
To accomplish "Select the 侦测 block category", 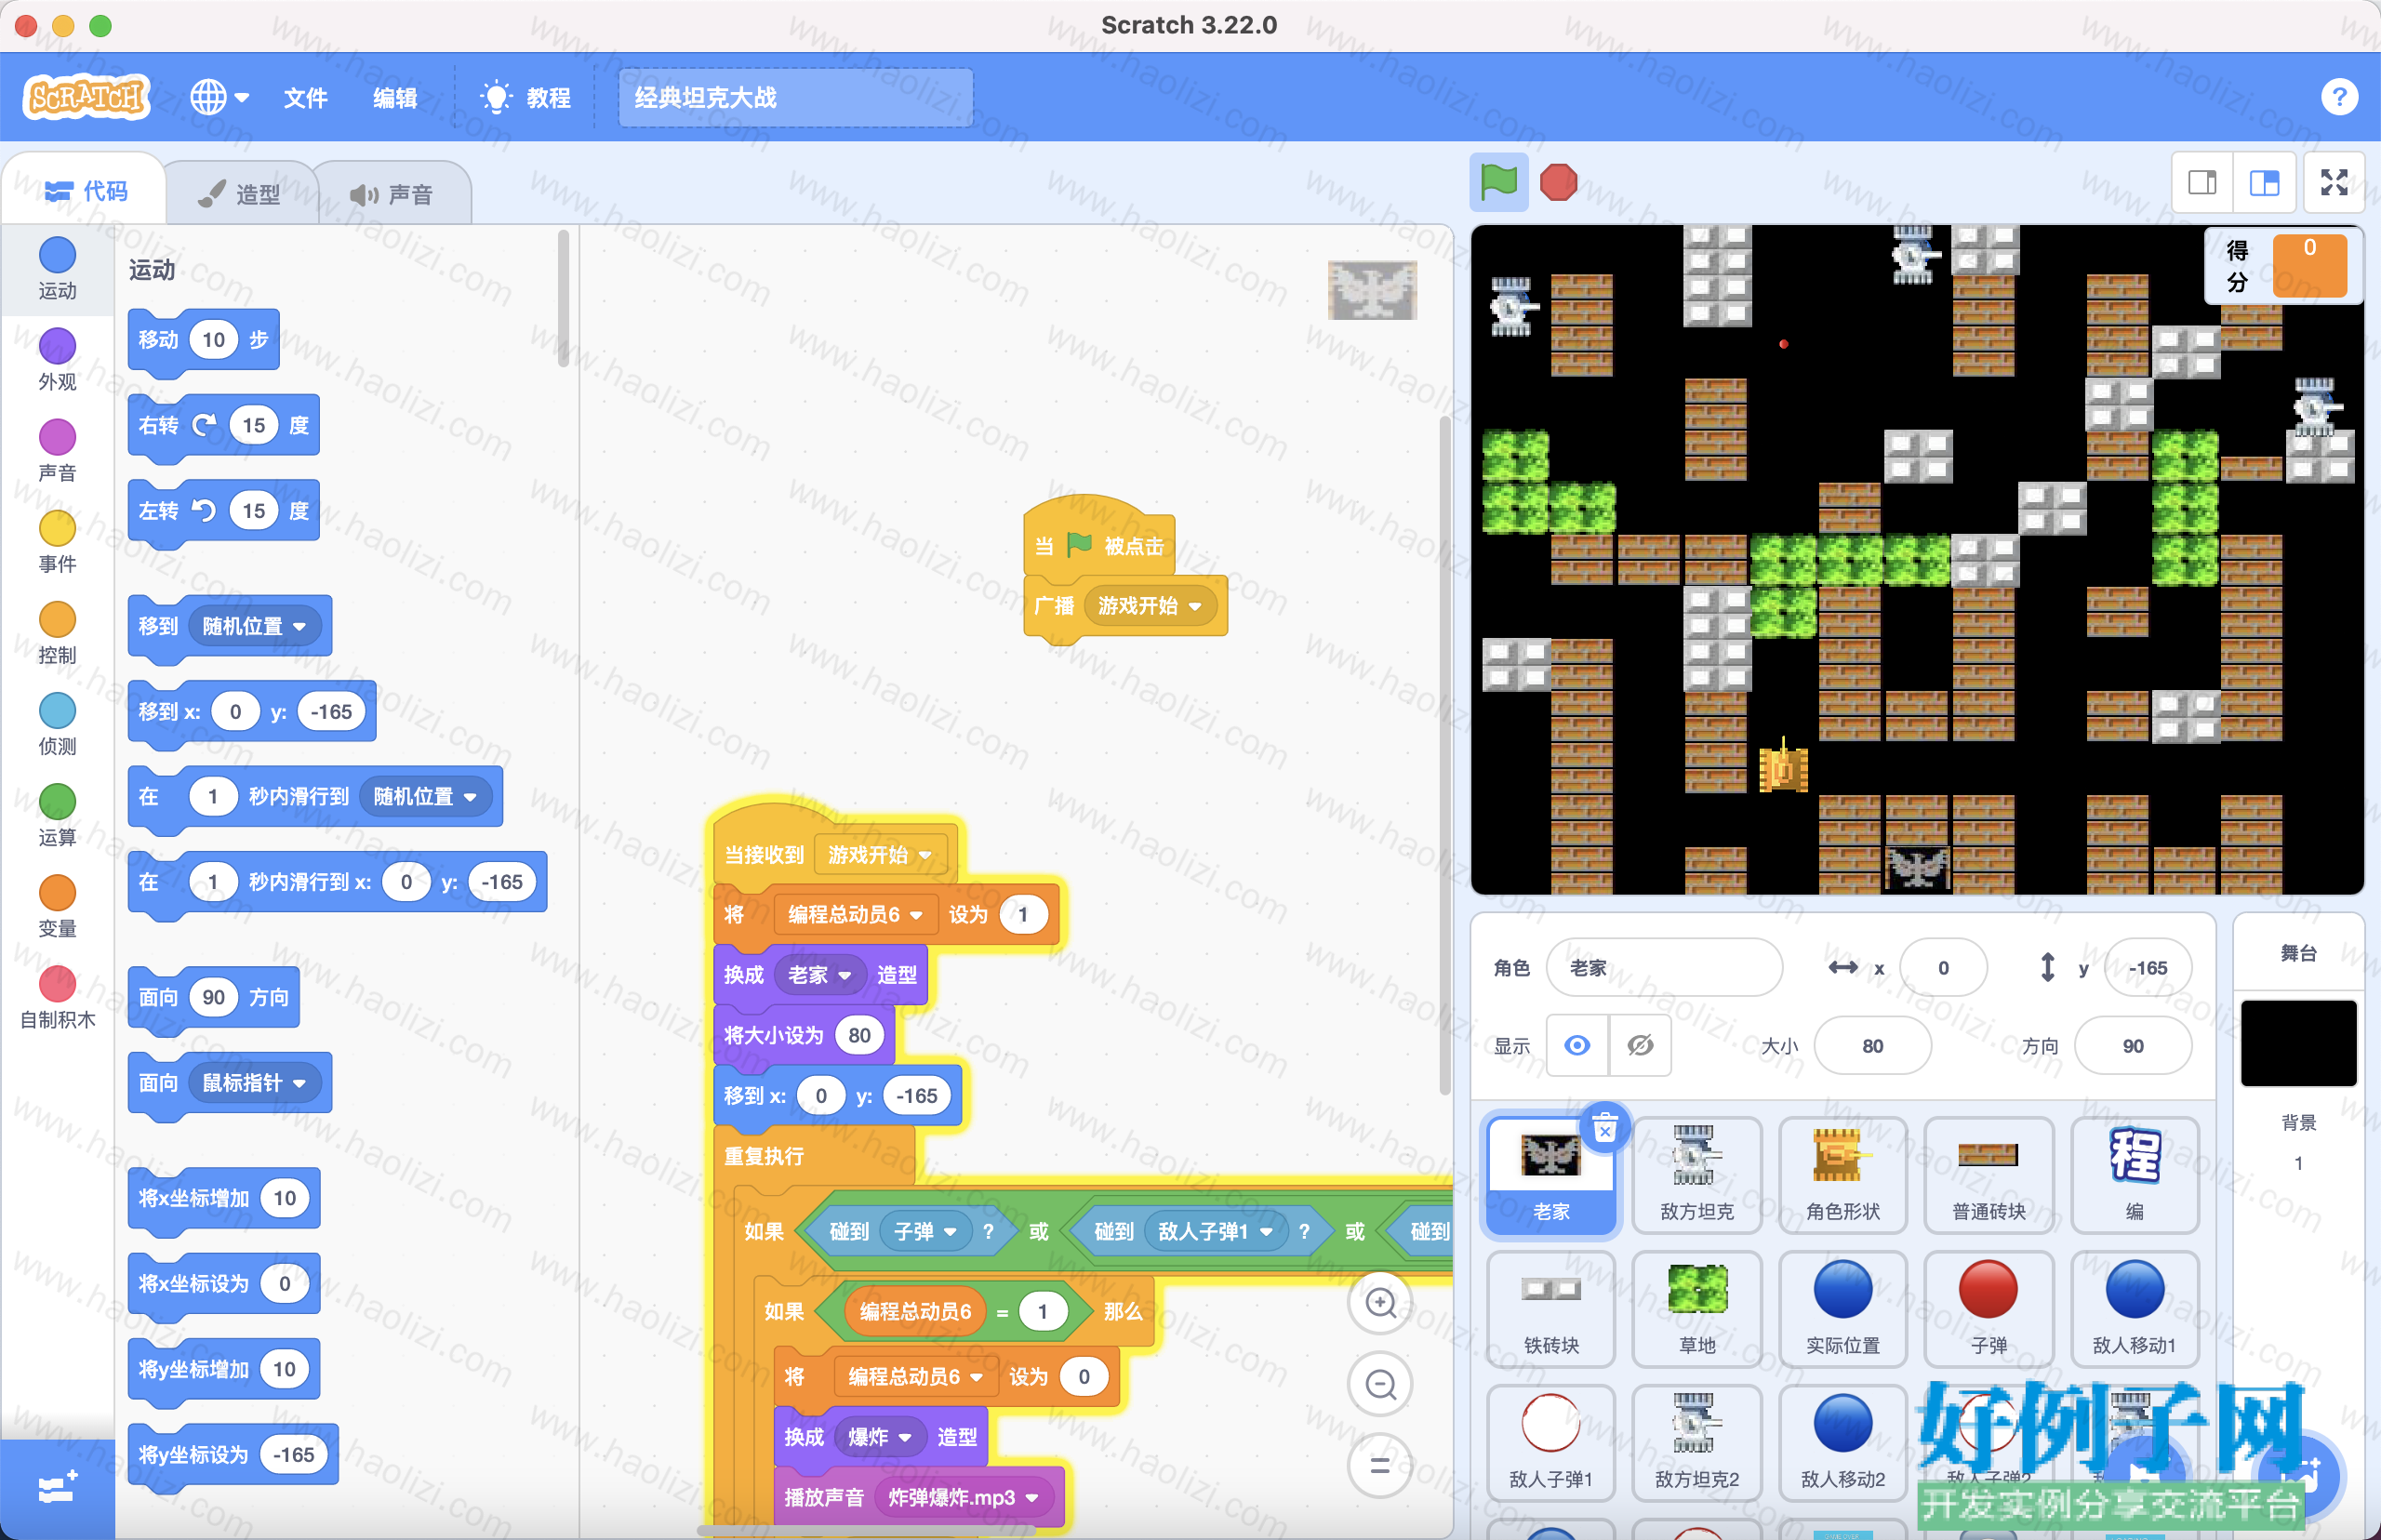I will pyautogui.click(x=57, y=724).
